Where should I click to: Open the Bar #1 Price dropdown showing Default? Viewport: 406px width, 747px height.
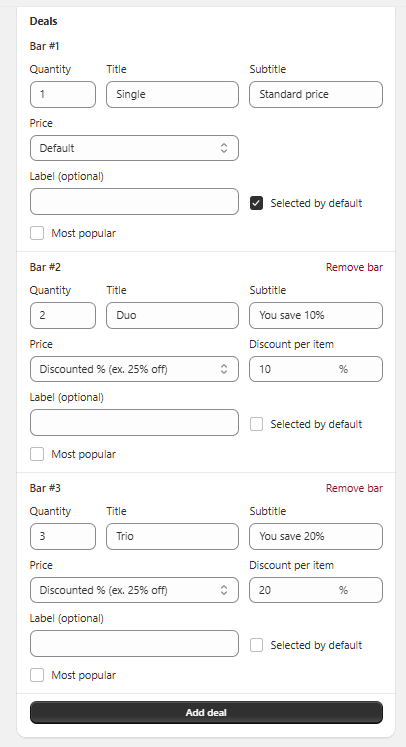134,148
